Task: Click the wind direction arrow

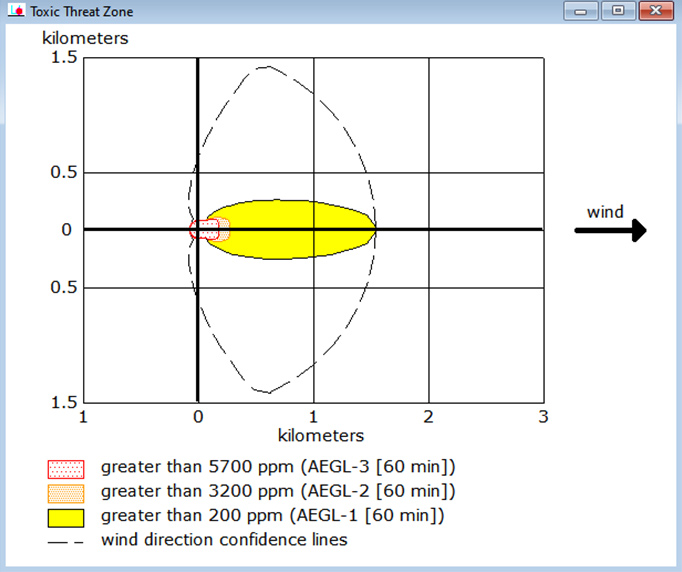Action: (610, 231)
